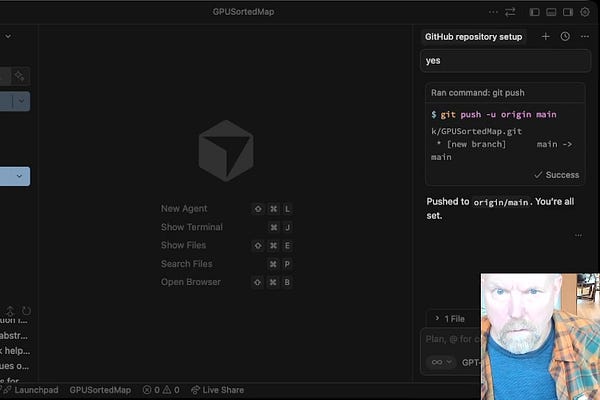Click the 'yes' user message box
Viewport: 600px width, 400px height.
pyautogui.click(x=505, y=61)
